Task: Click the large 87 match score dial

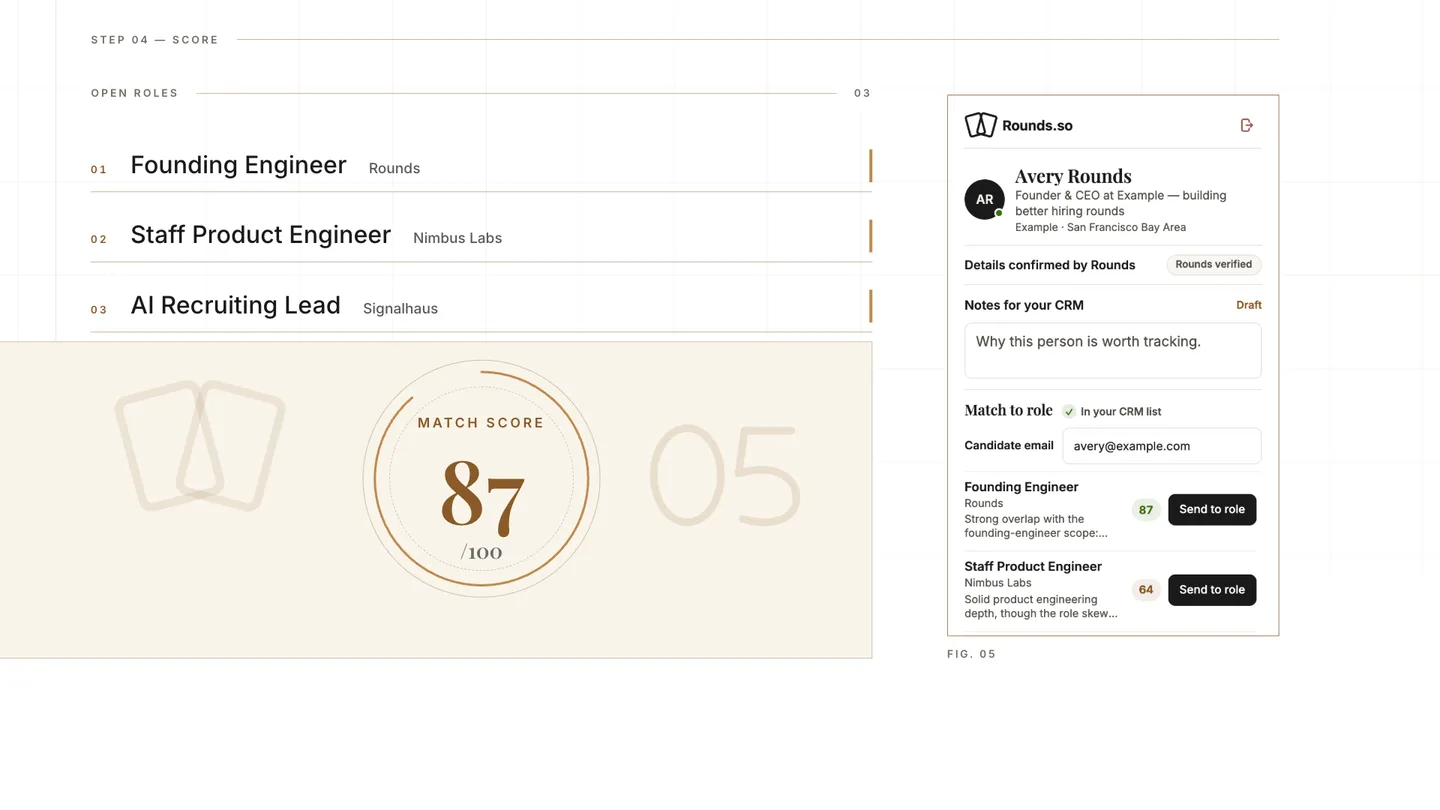Action: pos(481,479)
